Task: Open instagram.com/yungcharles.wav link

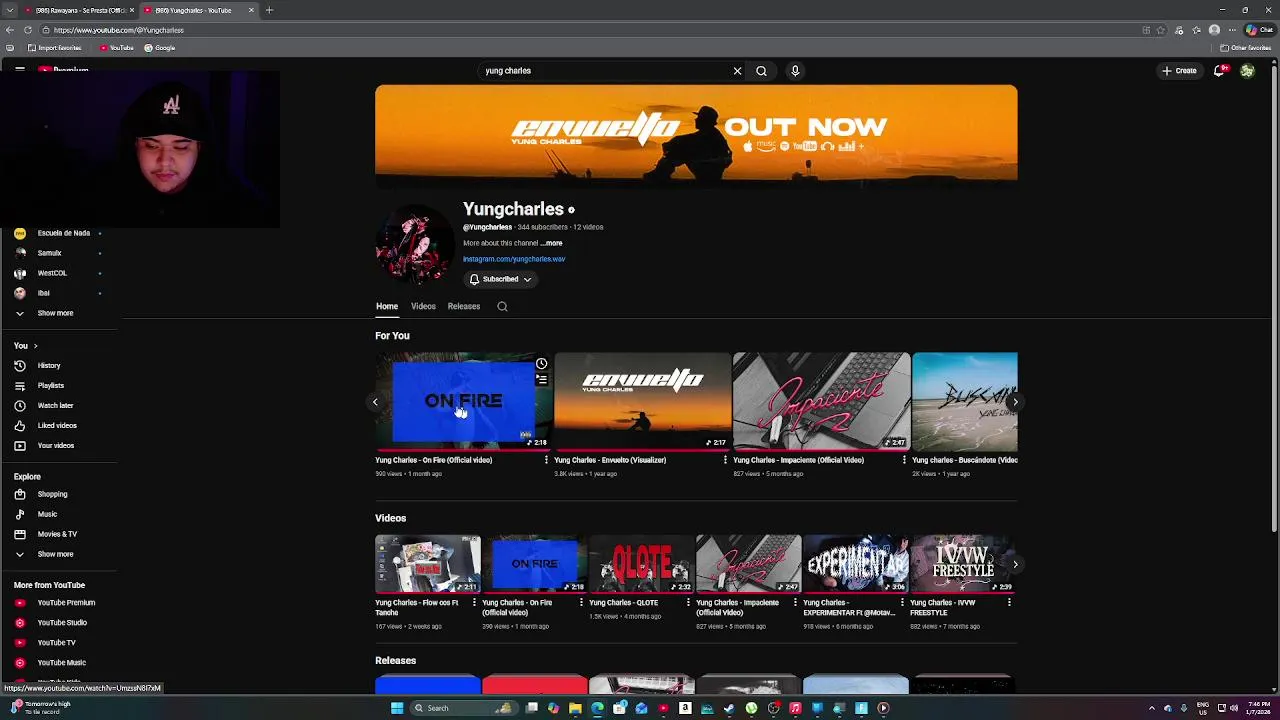Action: click(x=514, y=259)
